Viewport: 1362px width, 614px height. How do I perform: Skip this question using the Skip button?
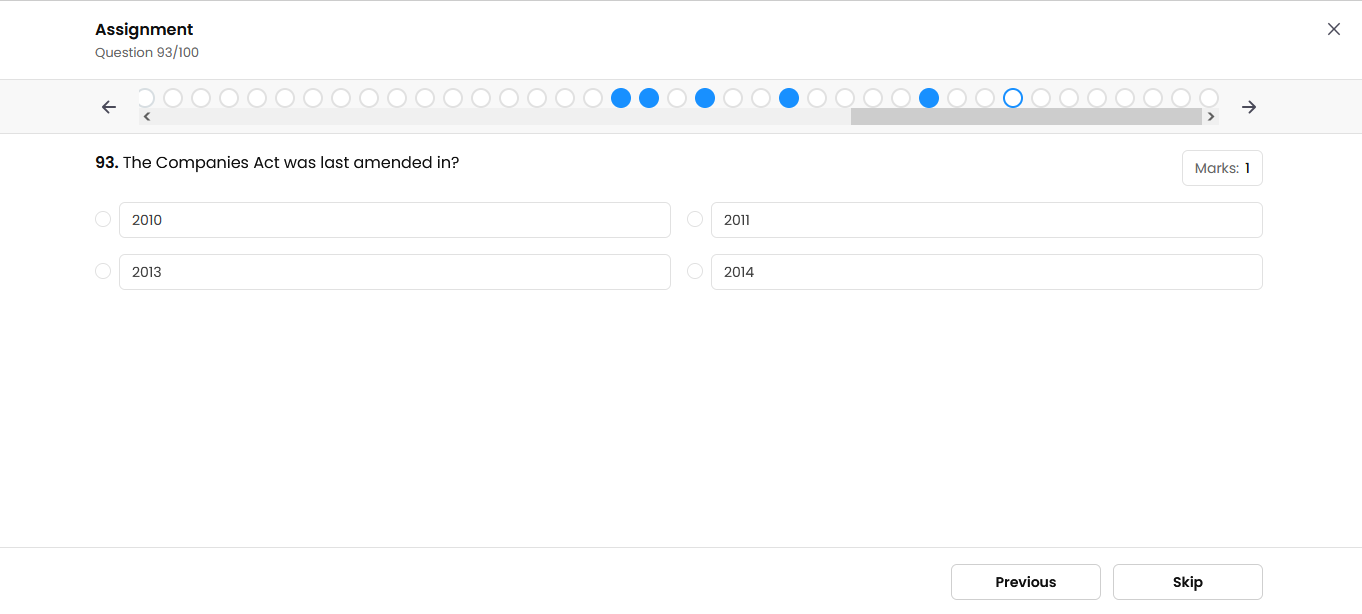[x=1187, y=582]
